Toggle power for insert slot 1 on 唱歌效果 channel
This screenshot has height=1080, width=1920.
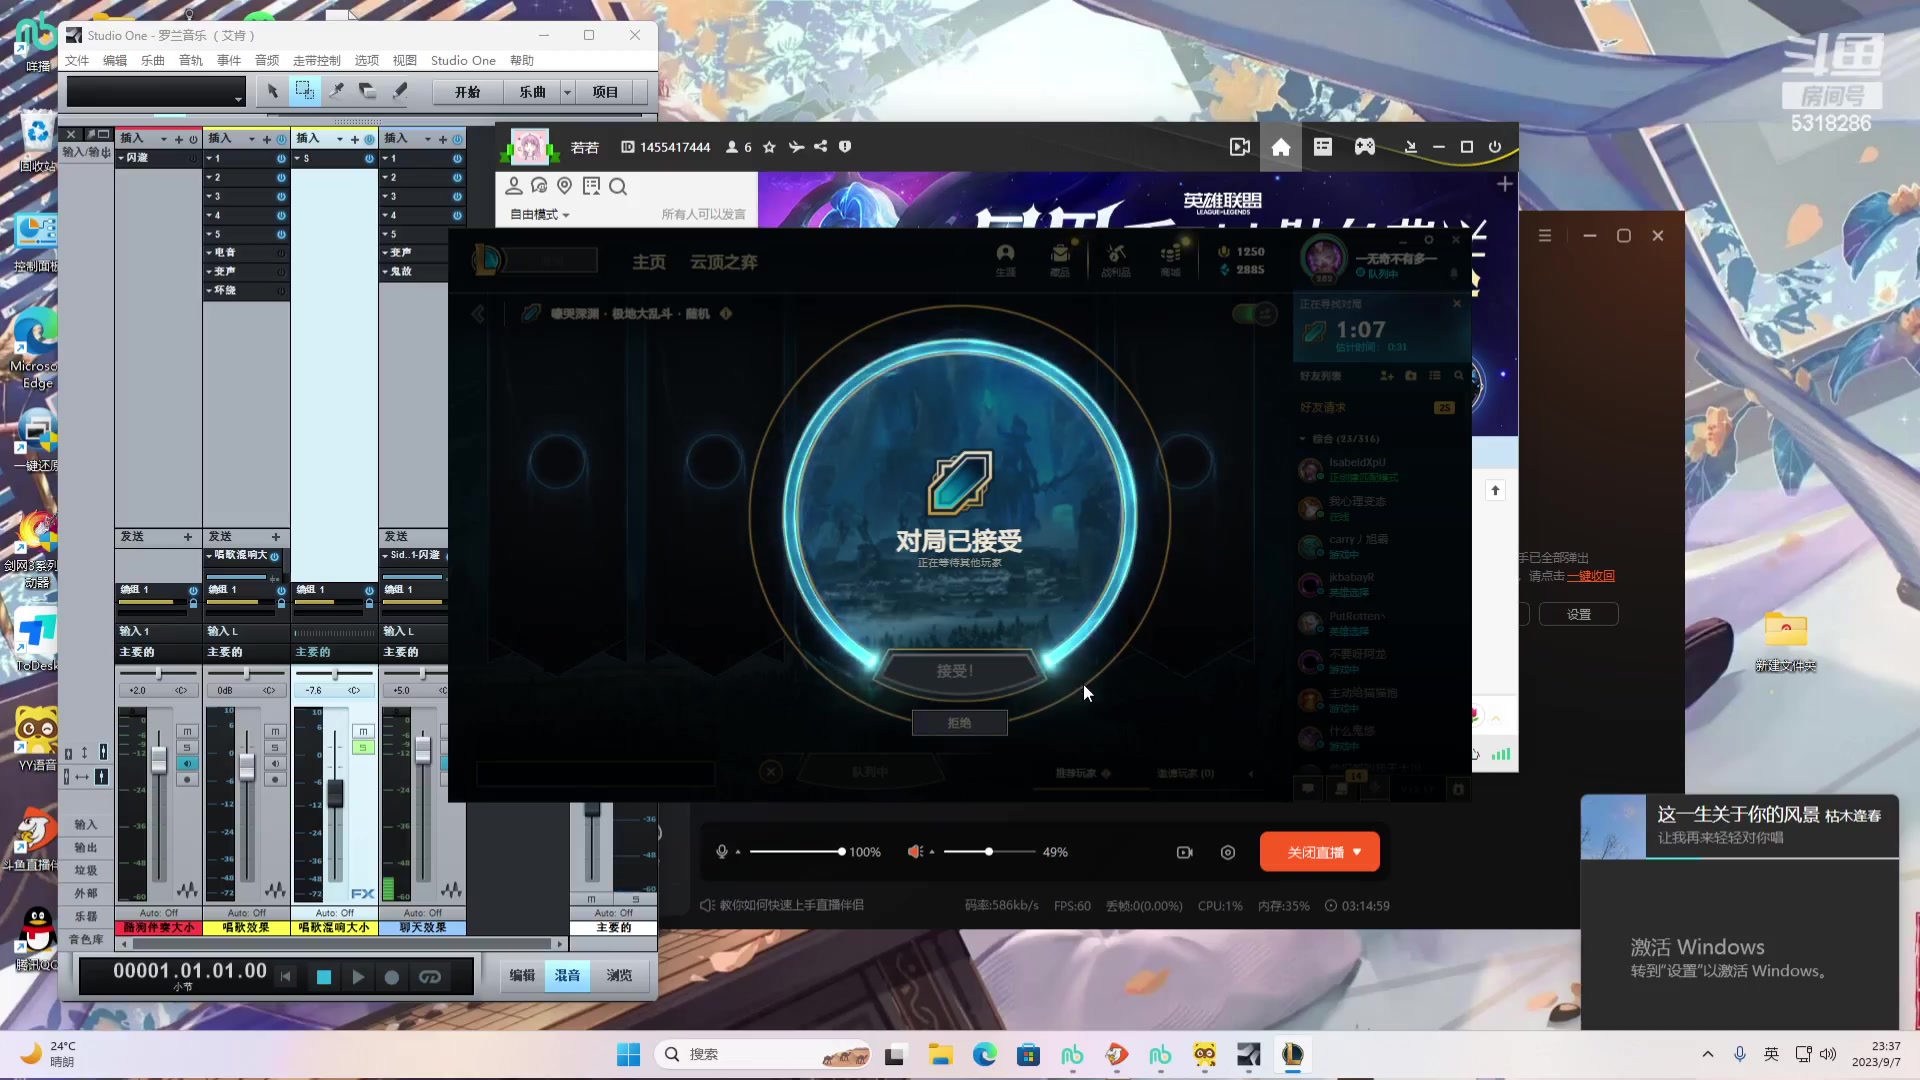coord(281,159)
